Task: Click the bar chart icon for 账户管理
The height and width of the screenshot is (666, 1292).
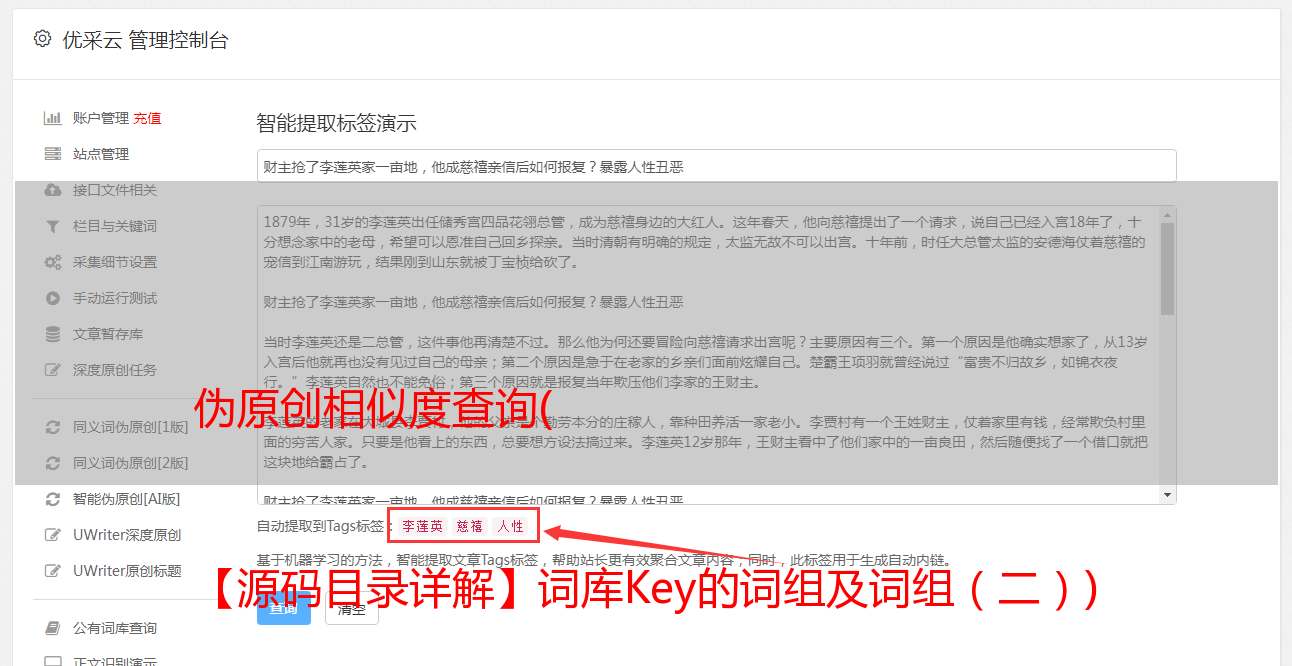Action: 52,118
